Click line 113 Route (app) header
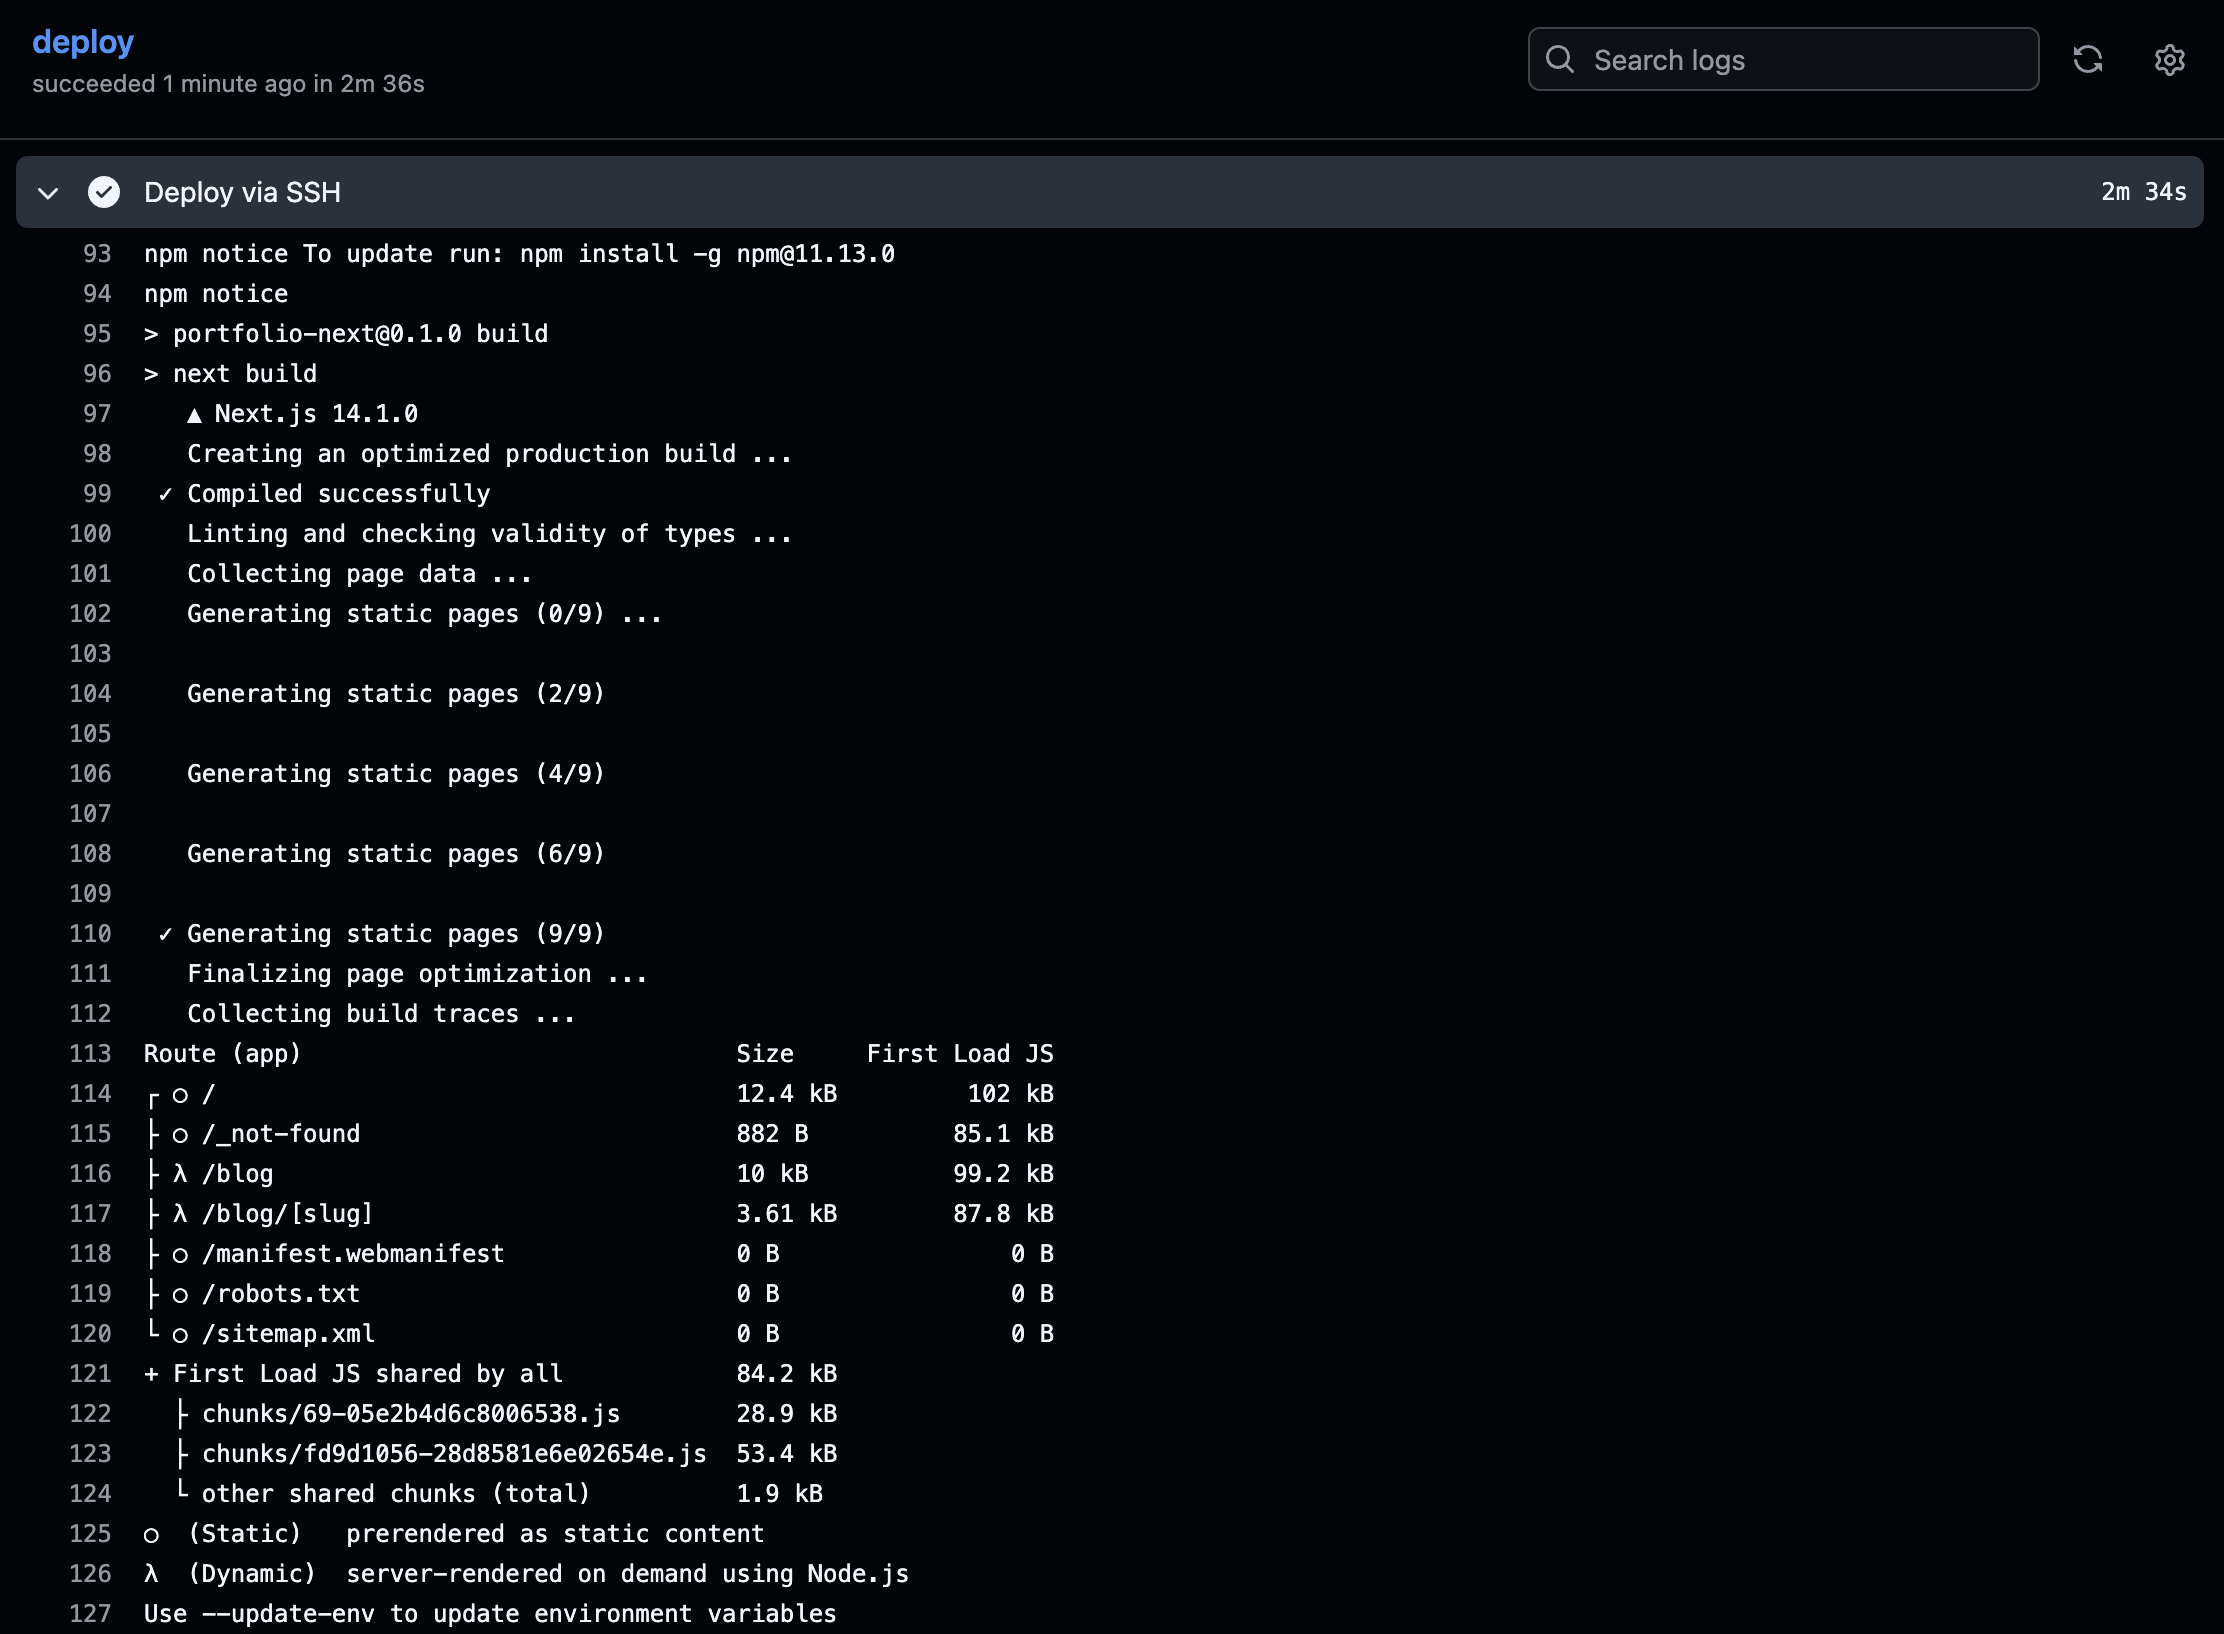Viewport: 2224px width, 1634px height. pyautogui.click(x=222, y=1053)
